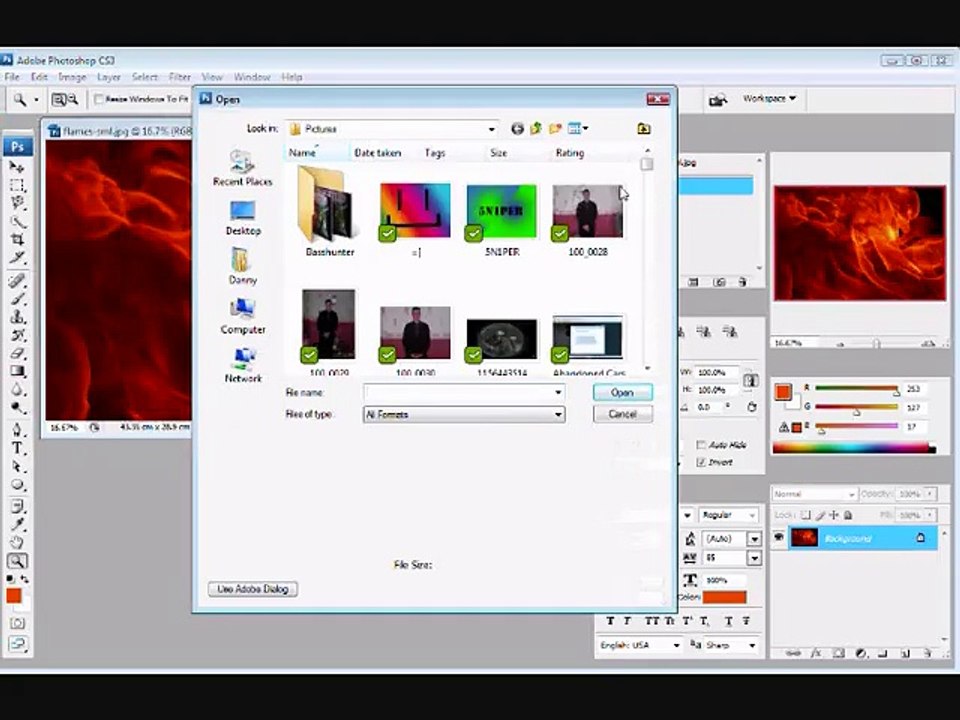Image resolution: width=960 pixels, height=720 pixels.
Task: Click the Favorites icon in Open dialog
Action: (x=643, y=129)
